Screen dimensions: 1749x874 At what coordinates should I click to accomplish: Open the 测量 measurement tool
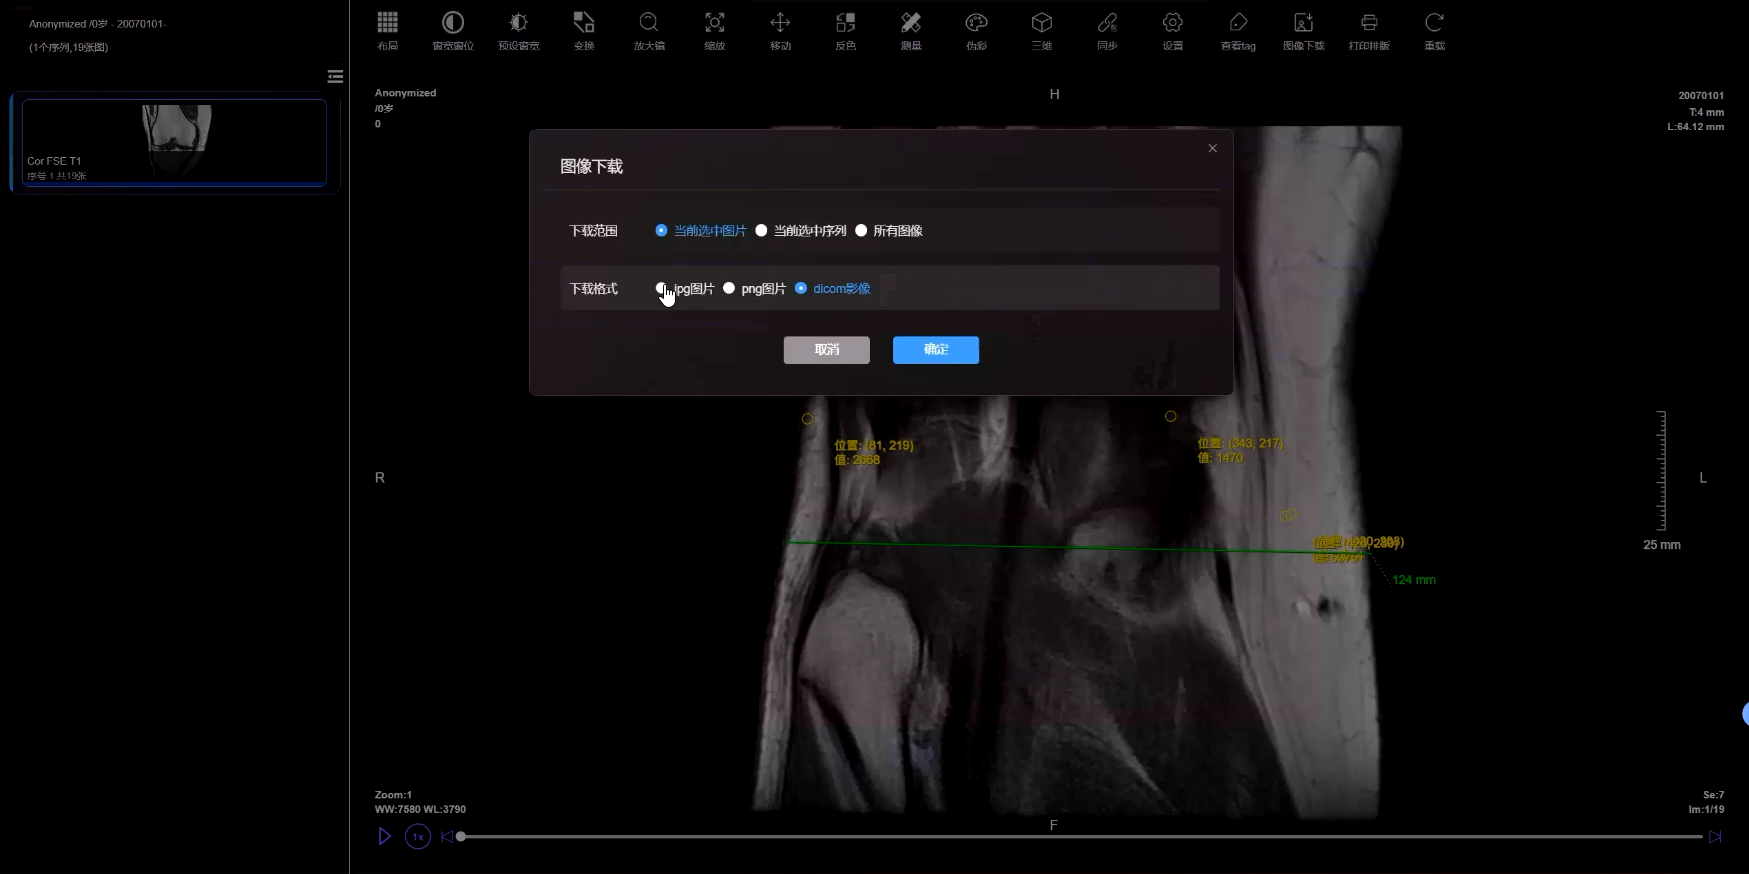pyautogui.click(x=910, y=30)
